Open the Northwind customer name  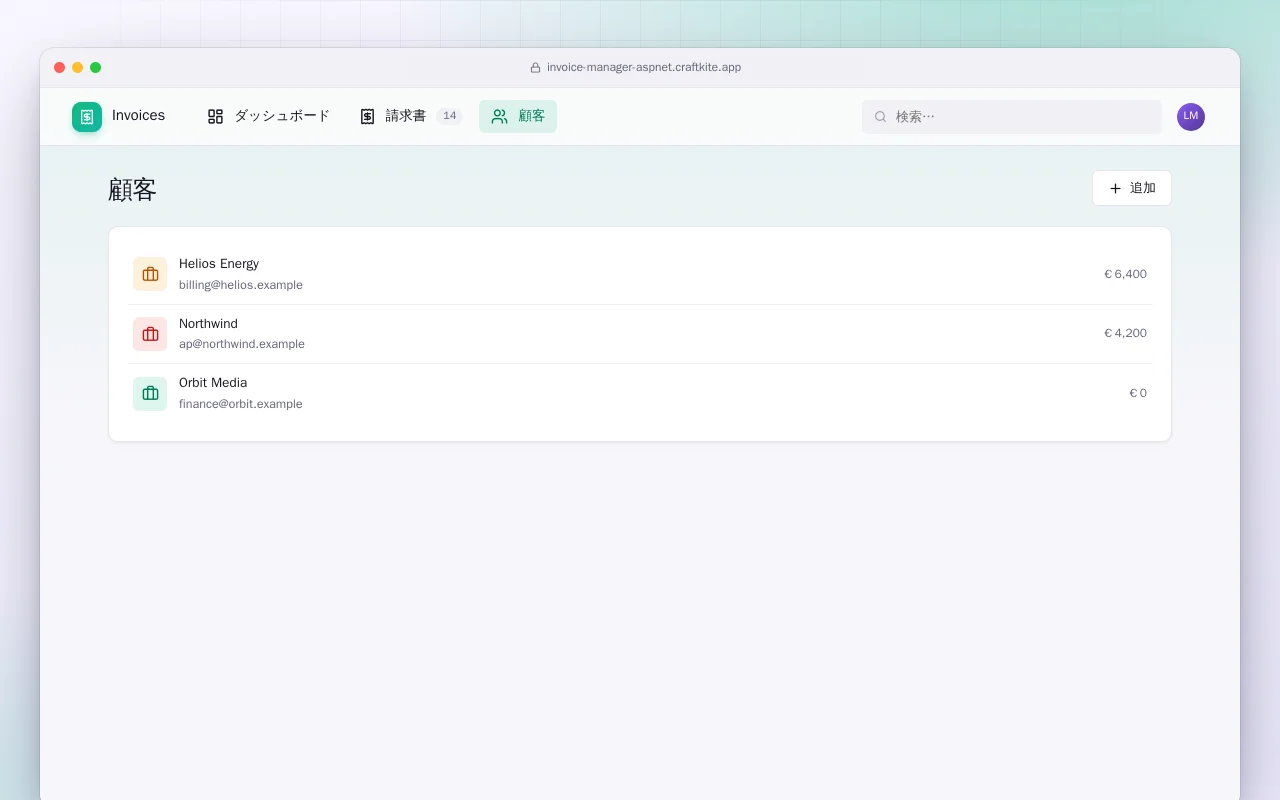point(208,324)
